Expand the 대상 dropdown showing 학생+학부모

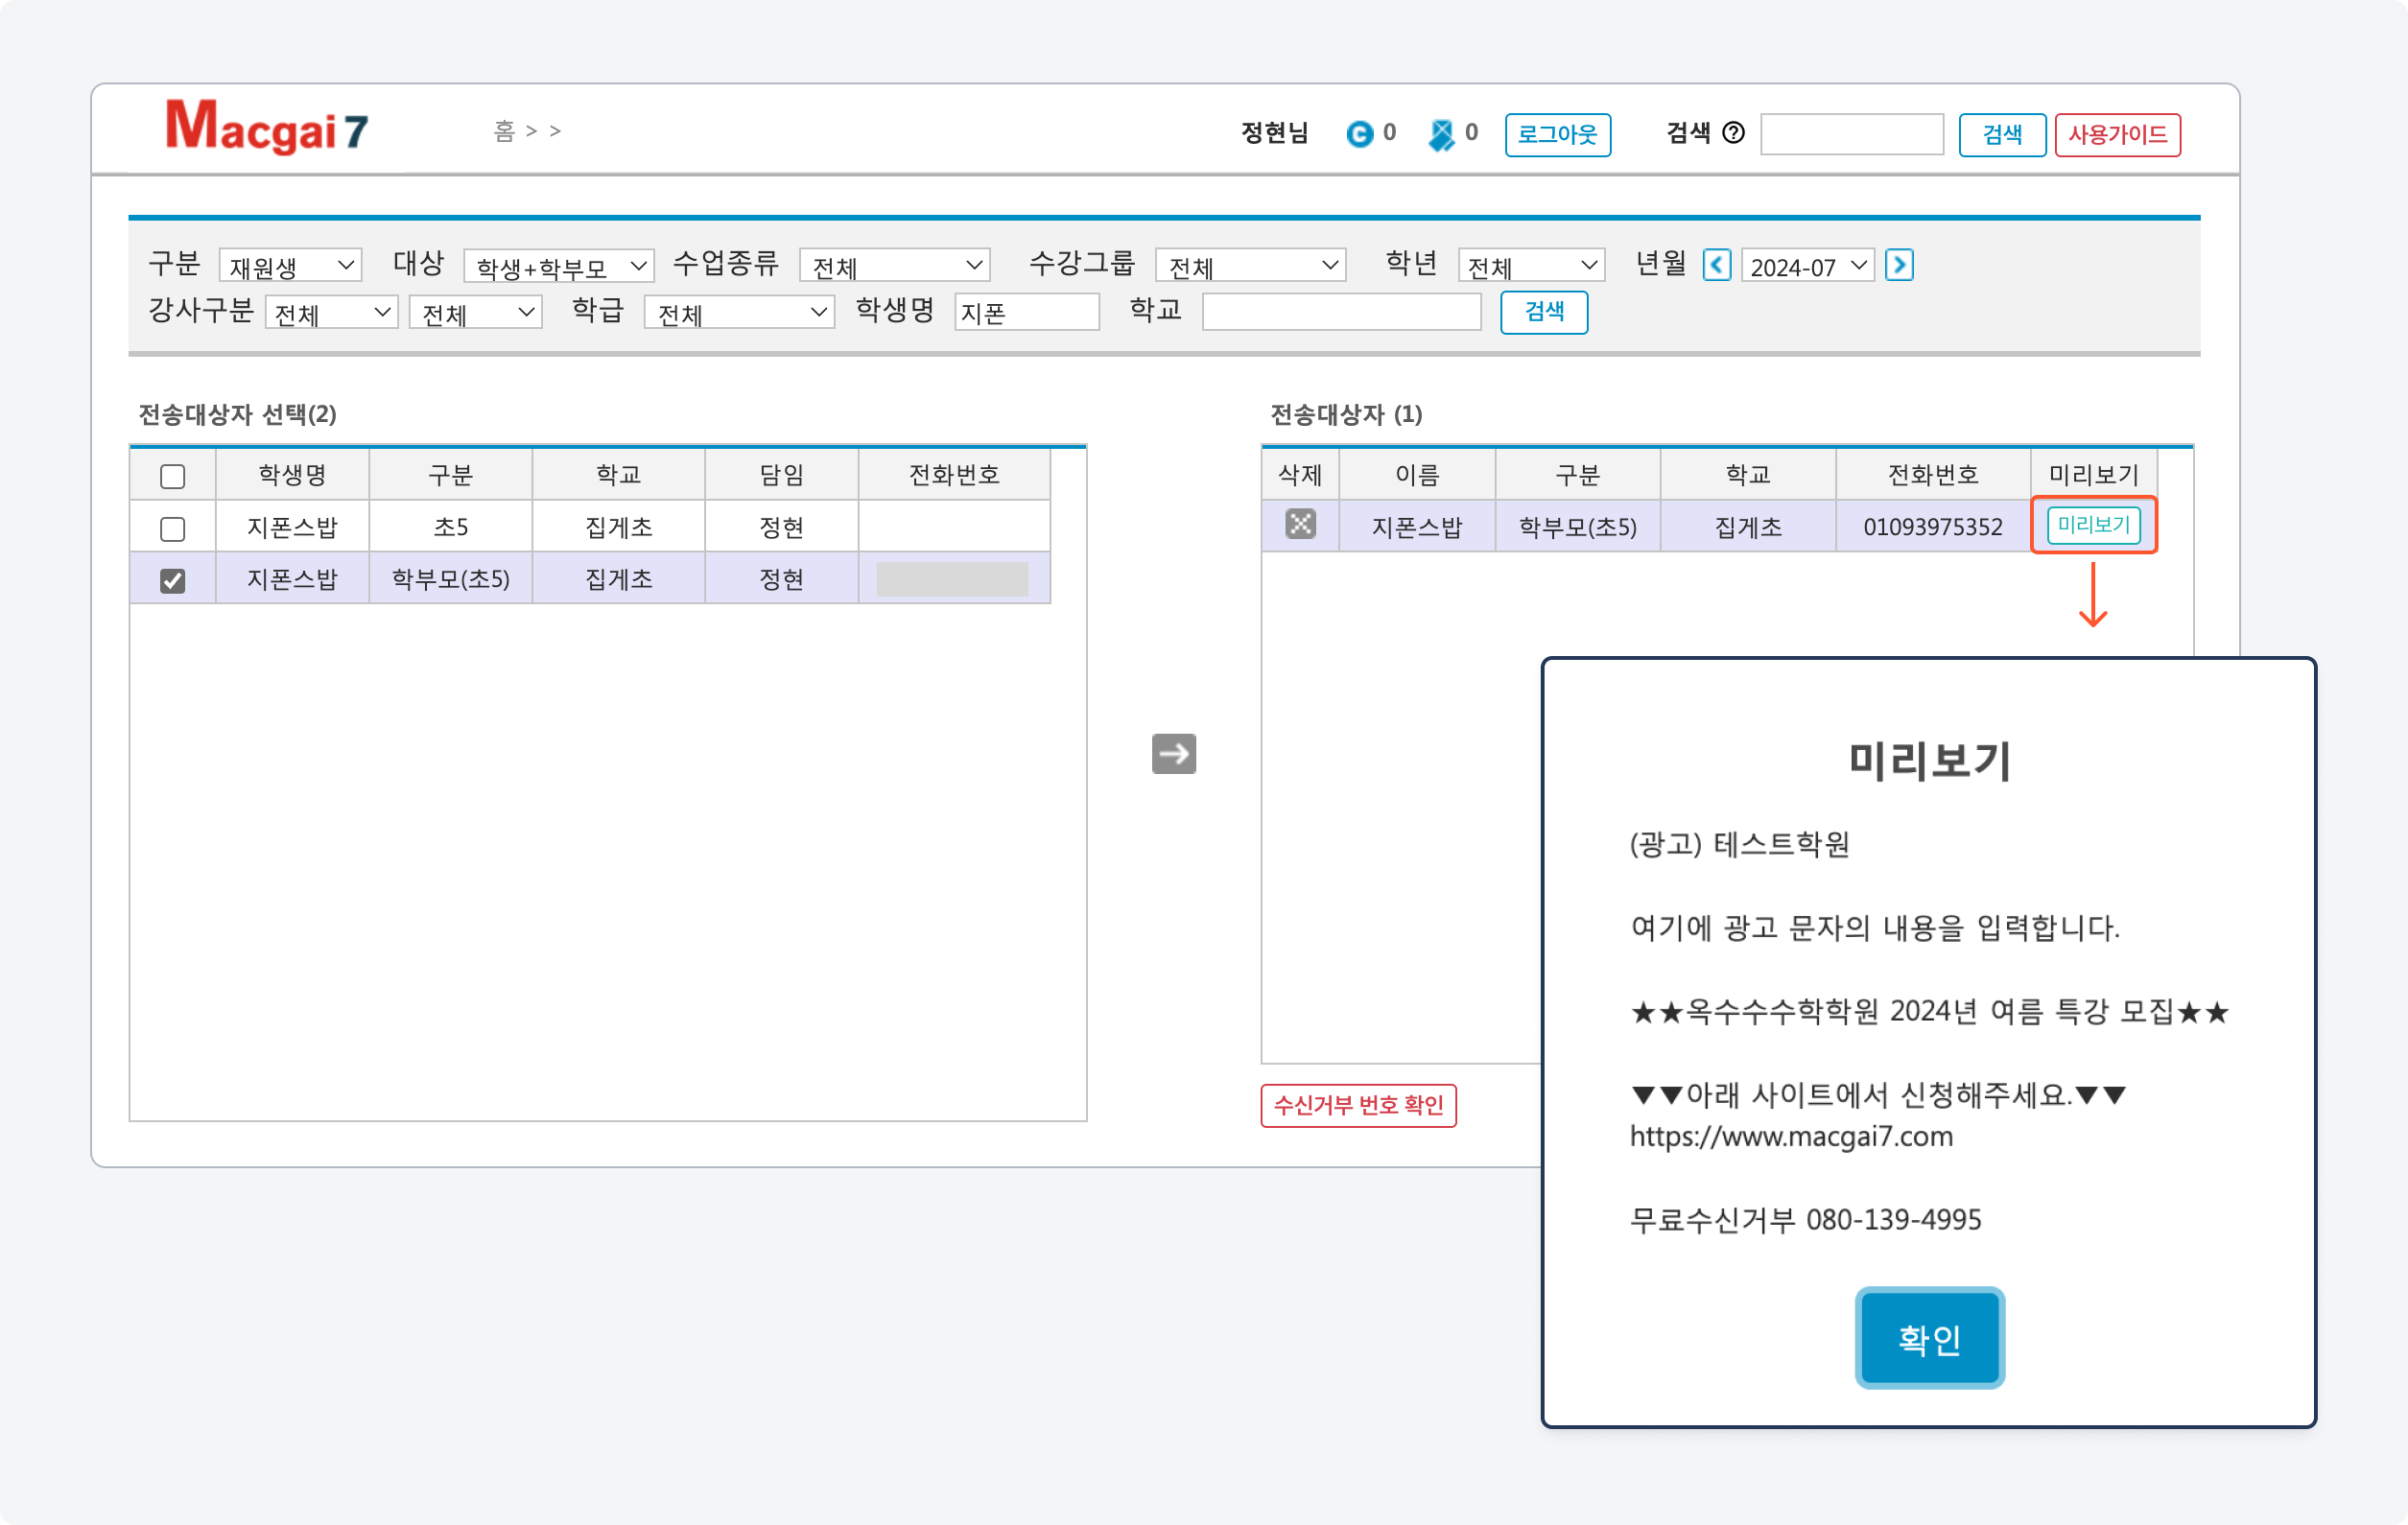[x=559, y=266]
